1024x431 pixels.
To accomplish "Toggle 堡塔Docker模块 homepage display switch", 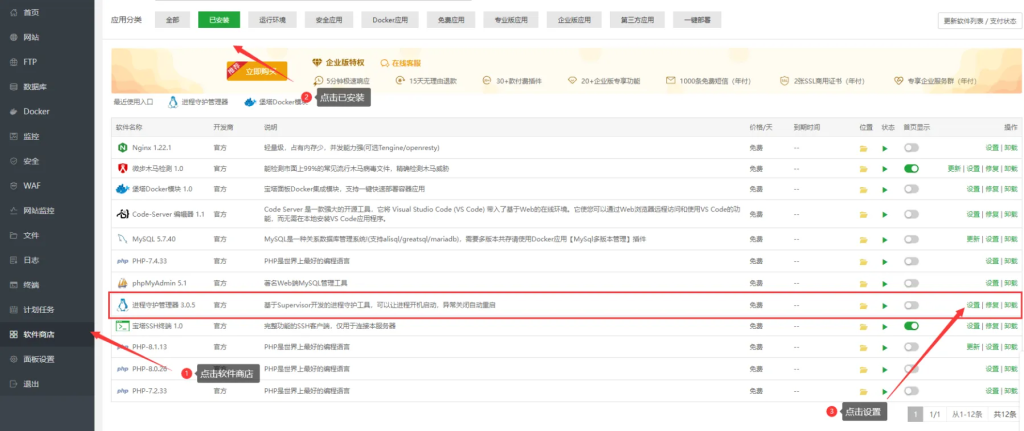I will [x=911, y=189].
